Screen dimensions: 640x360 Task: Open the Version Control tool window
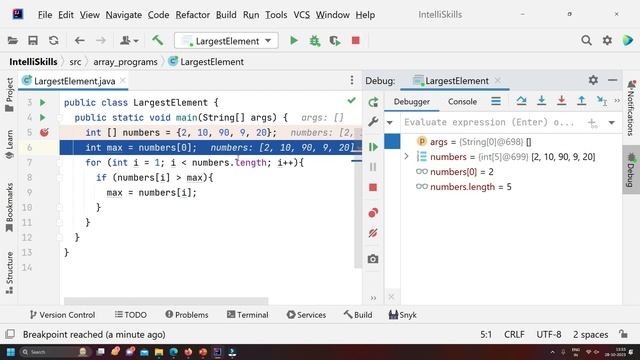pos(62,315)
